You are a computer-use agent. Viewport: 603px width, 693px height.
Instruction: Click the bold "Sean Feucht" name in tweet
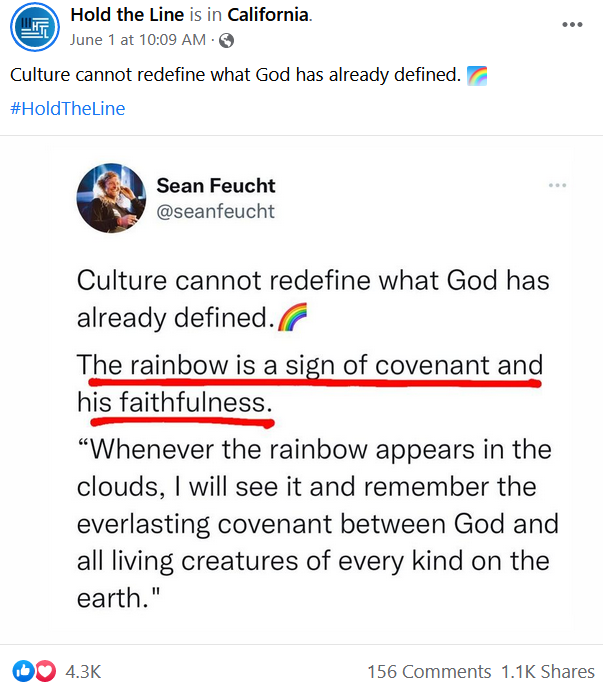(216, 185)
